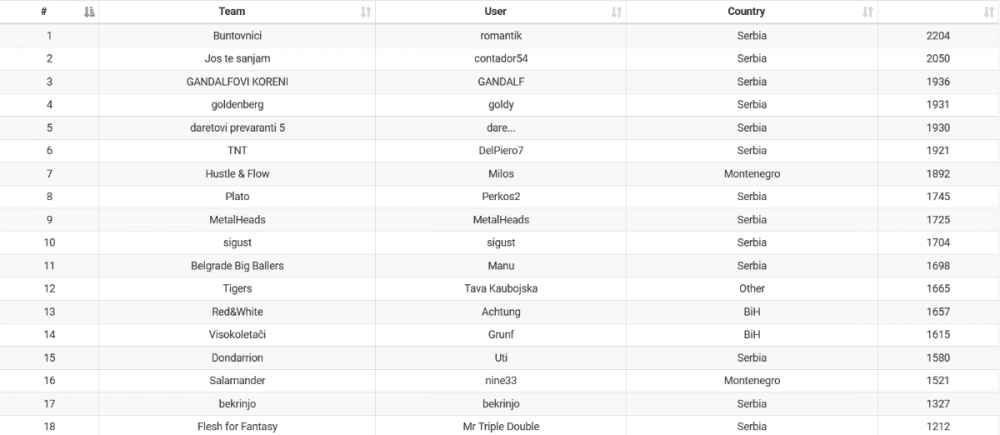Select the Buntovnici team cell
The height and width of the screenshot is (435, 1000).
coord(237,35)
